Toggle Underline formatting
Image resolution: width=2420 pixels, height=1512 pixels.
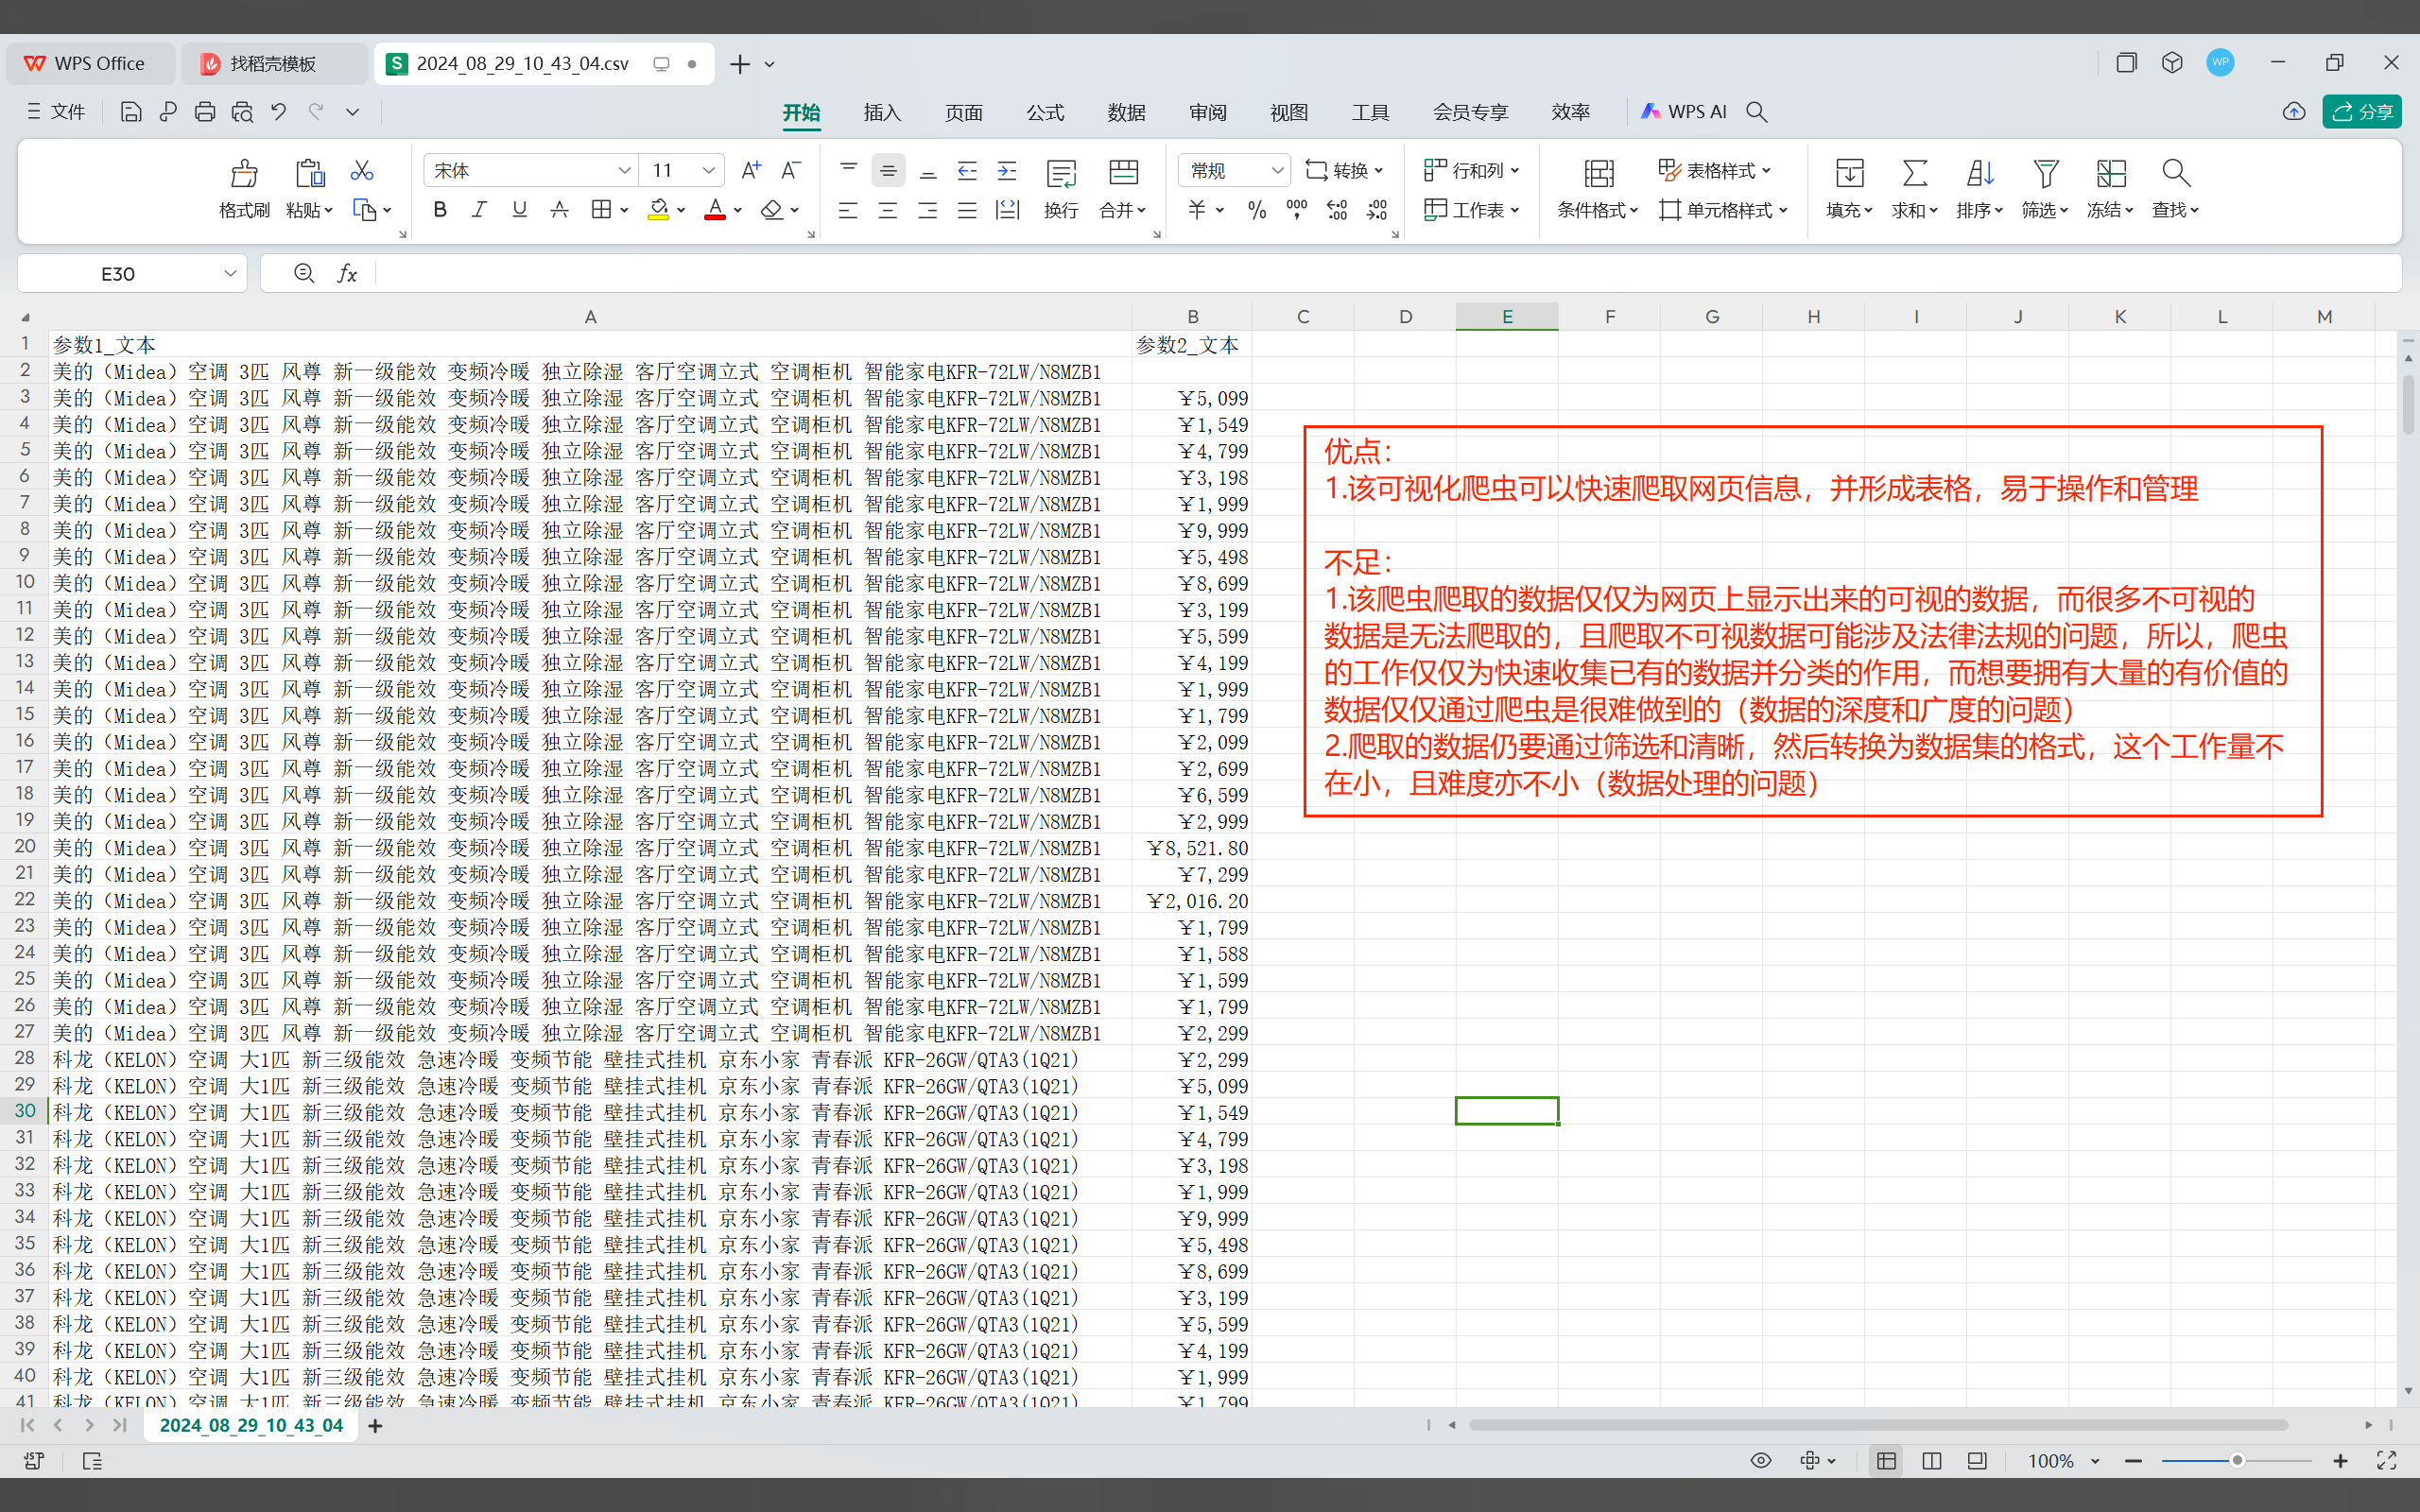click(519, 210)
